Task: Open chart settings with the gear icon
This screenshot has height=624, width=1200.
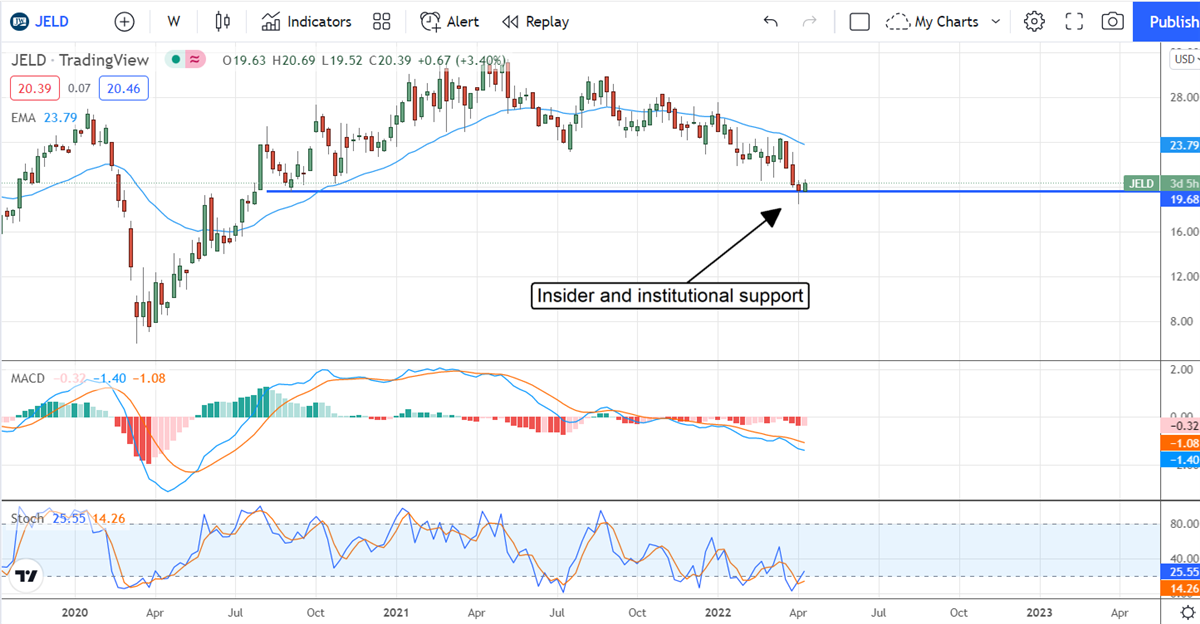Action: click(x=1034, y=20)
